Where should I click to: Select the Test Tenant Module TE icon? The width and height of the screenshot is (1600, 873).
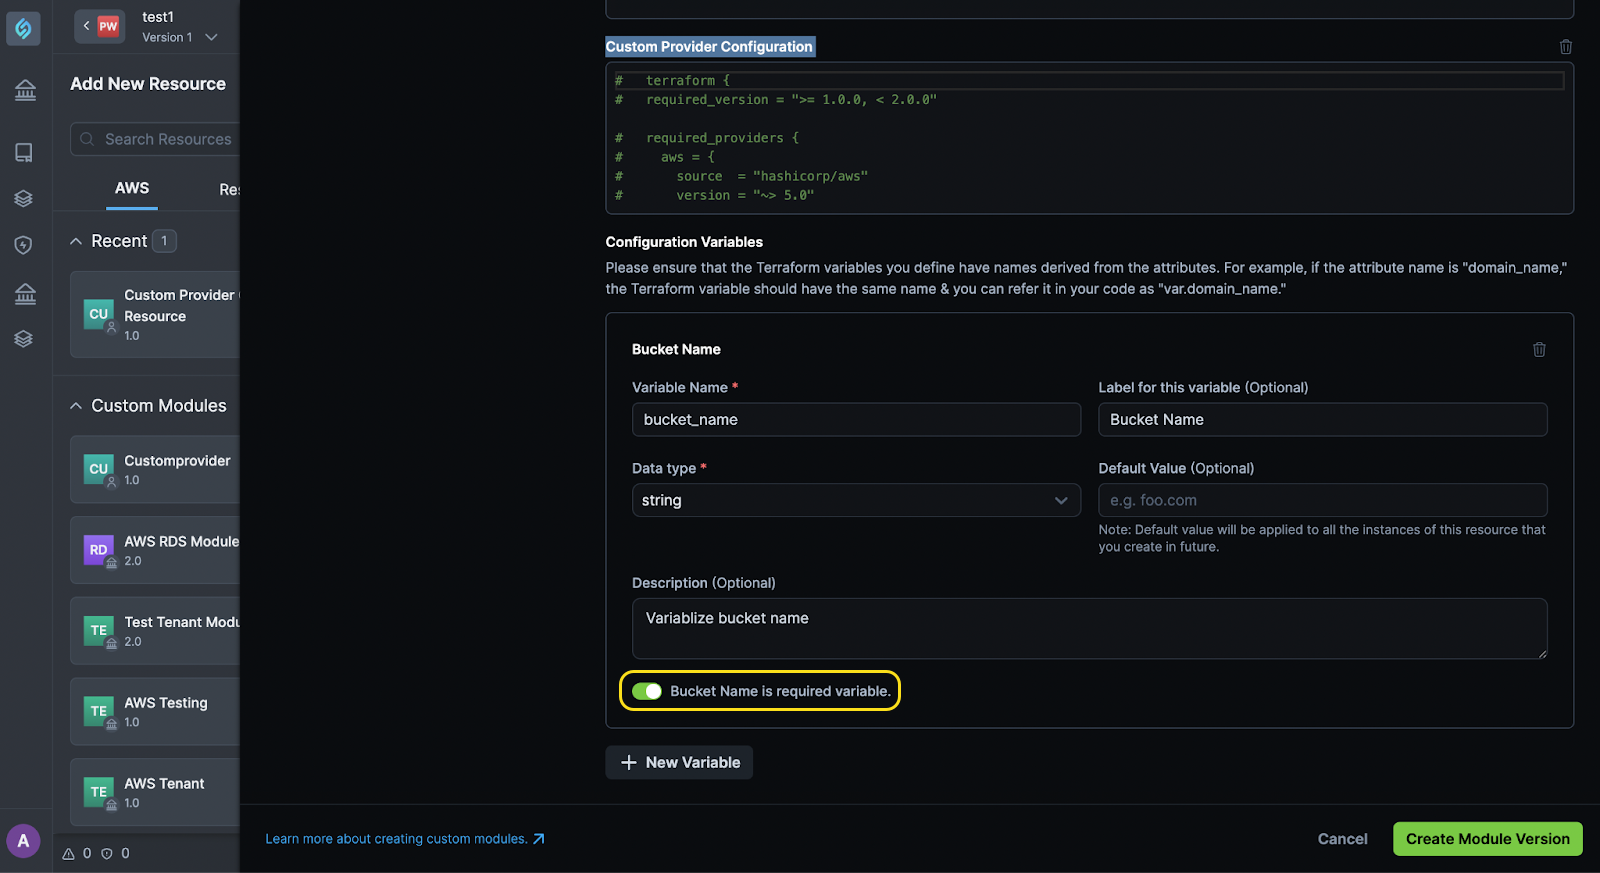pyautogui.click(x=99, y=631)
